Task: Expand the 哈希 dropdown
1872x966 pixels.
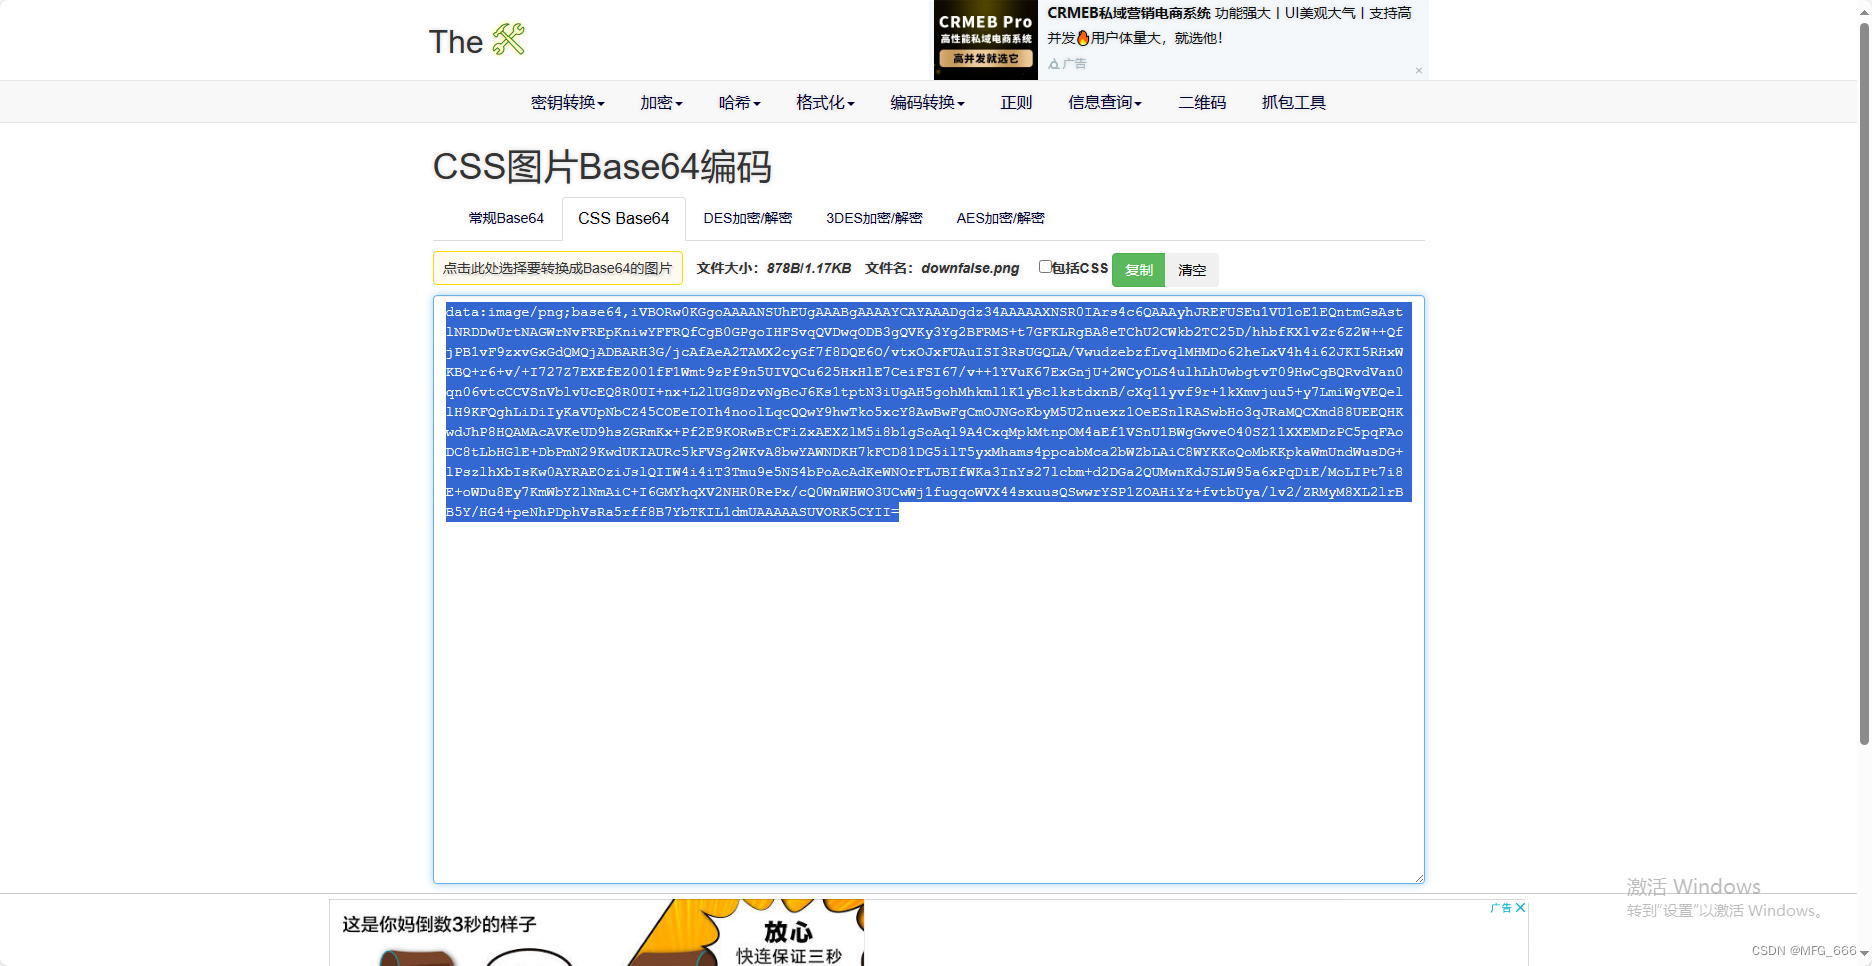Action: click(x=738, y=101)
